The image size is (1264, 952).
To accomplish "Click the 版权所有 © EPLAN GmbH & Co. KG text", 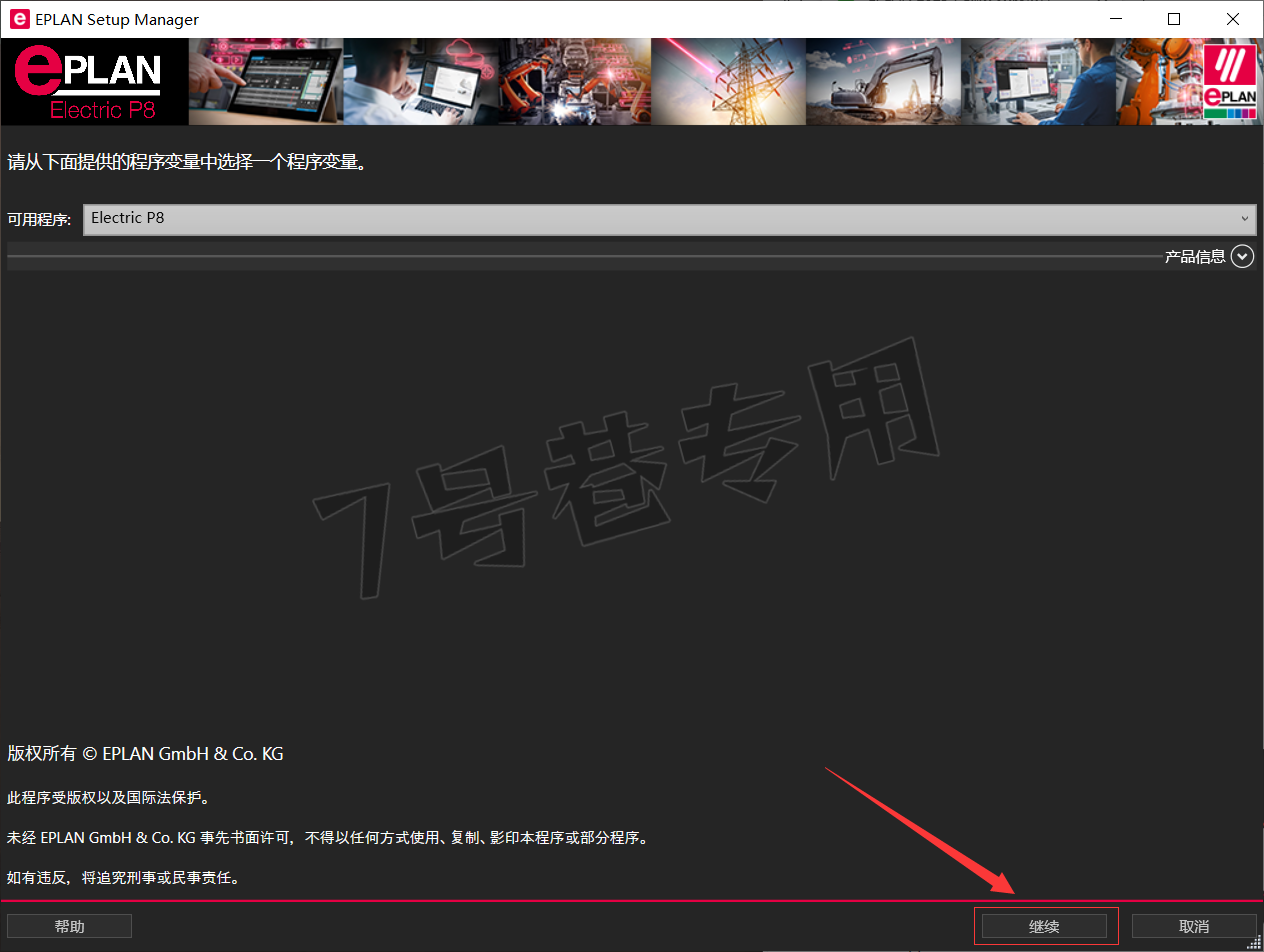I will coord(146,754).
